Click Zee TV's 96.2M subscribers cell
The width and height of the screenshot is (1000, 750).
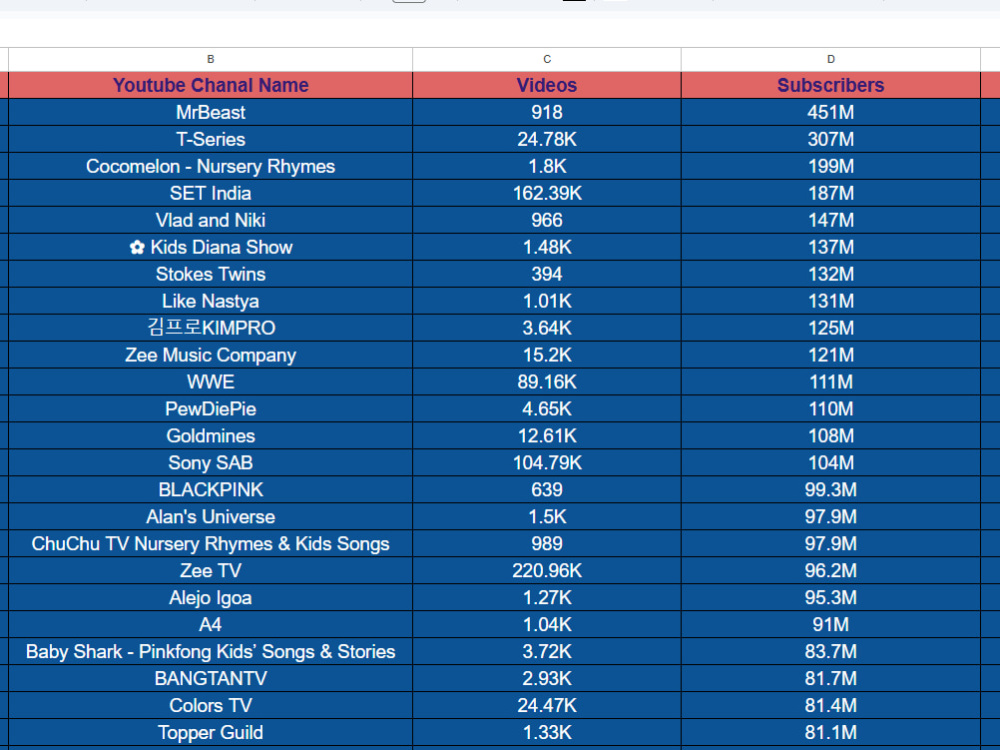pos(830,570)
